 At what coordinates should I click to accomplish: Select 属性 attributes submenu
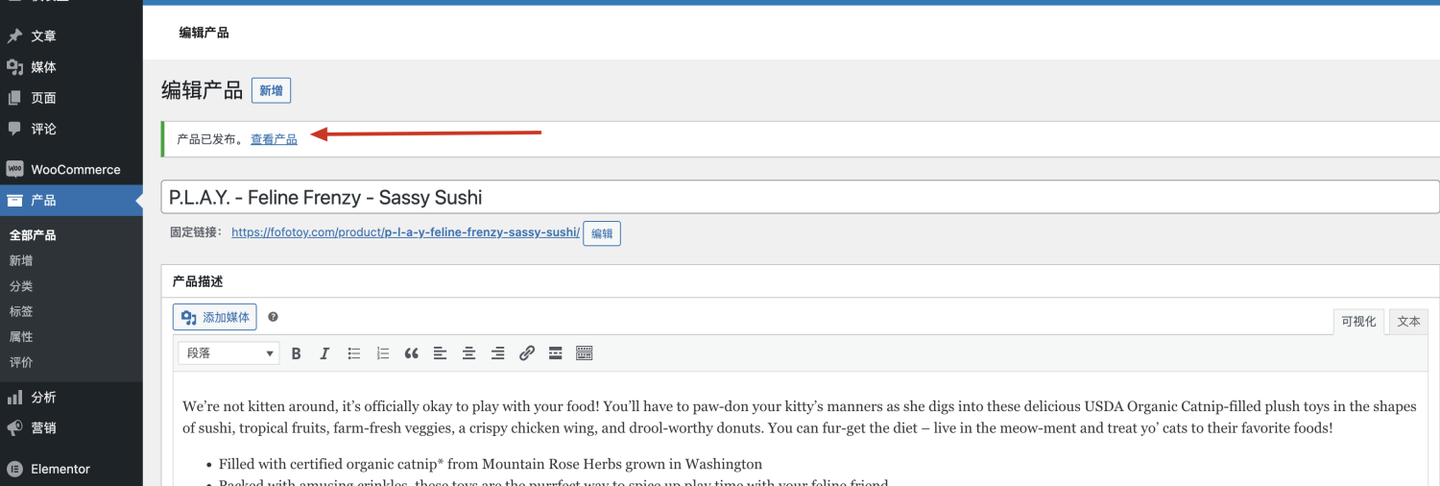[21, 337]
